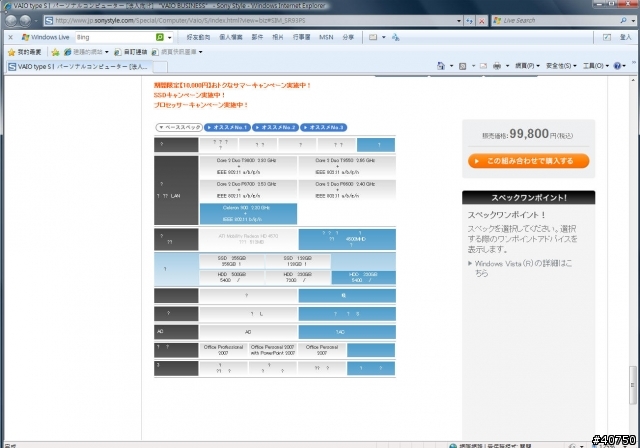
Task: Click the add-to-favorites star icon
Action: [x=56, y=52]
